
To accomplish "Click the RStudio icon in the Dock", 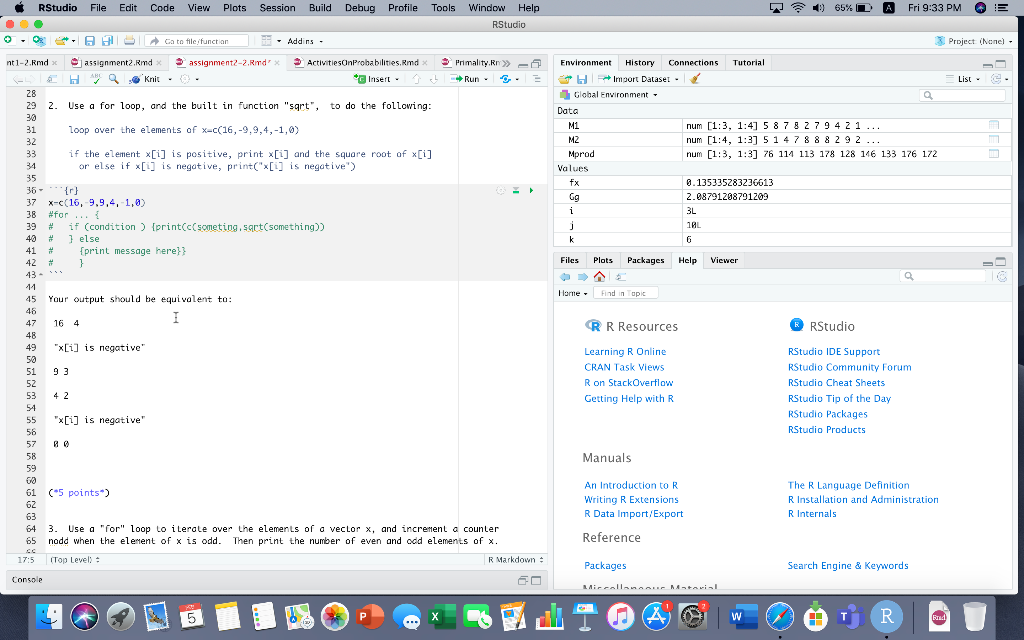I will [886, 618].
